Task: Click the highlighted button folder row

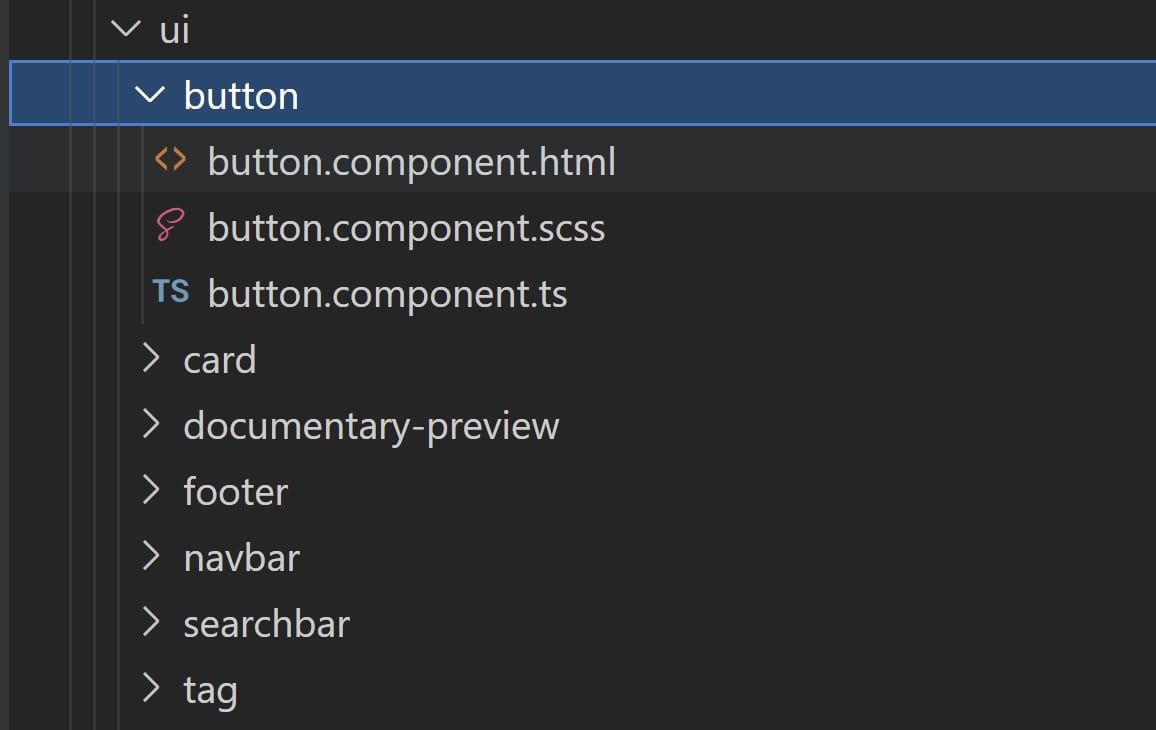Action: point(240,95)
